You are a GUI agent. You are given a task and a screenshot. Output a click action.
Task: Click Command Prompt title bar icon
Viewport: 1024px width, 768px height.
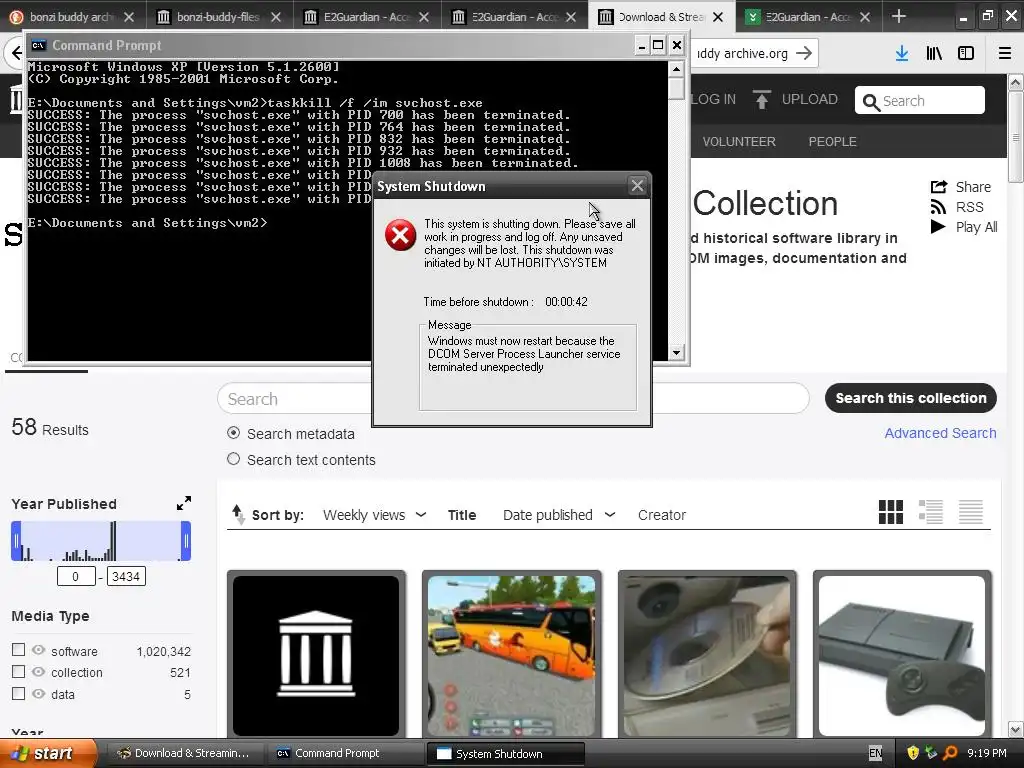click(39, 45)
